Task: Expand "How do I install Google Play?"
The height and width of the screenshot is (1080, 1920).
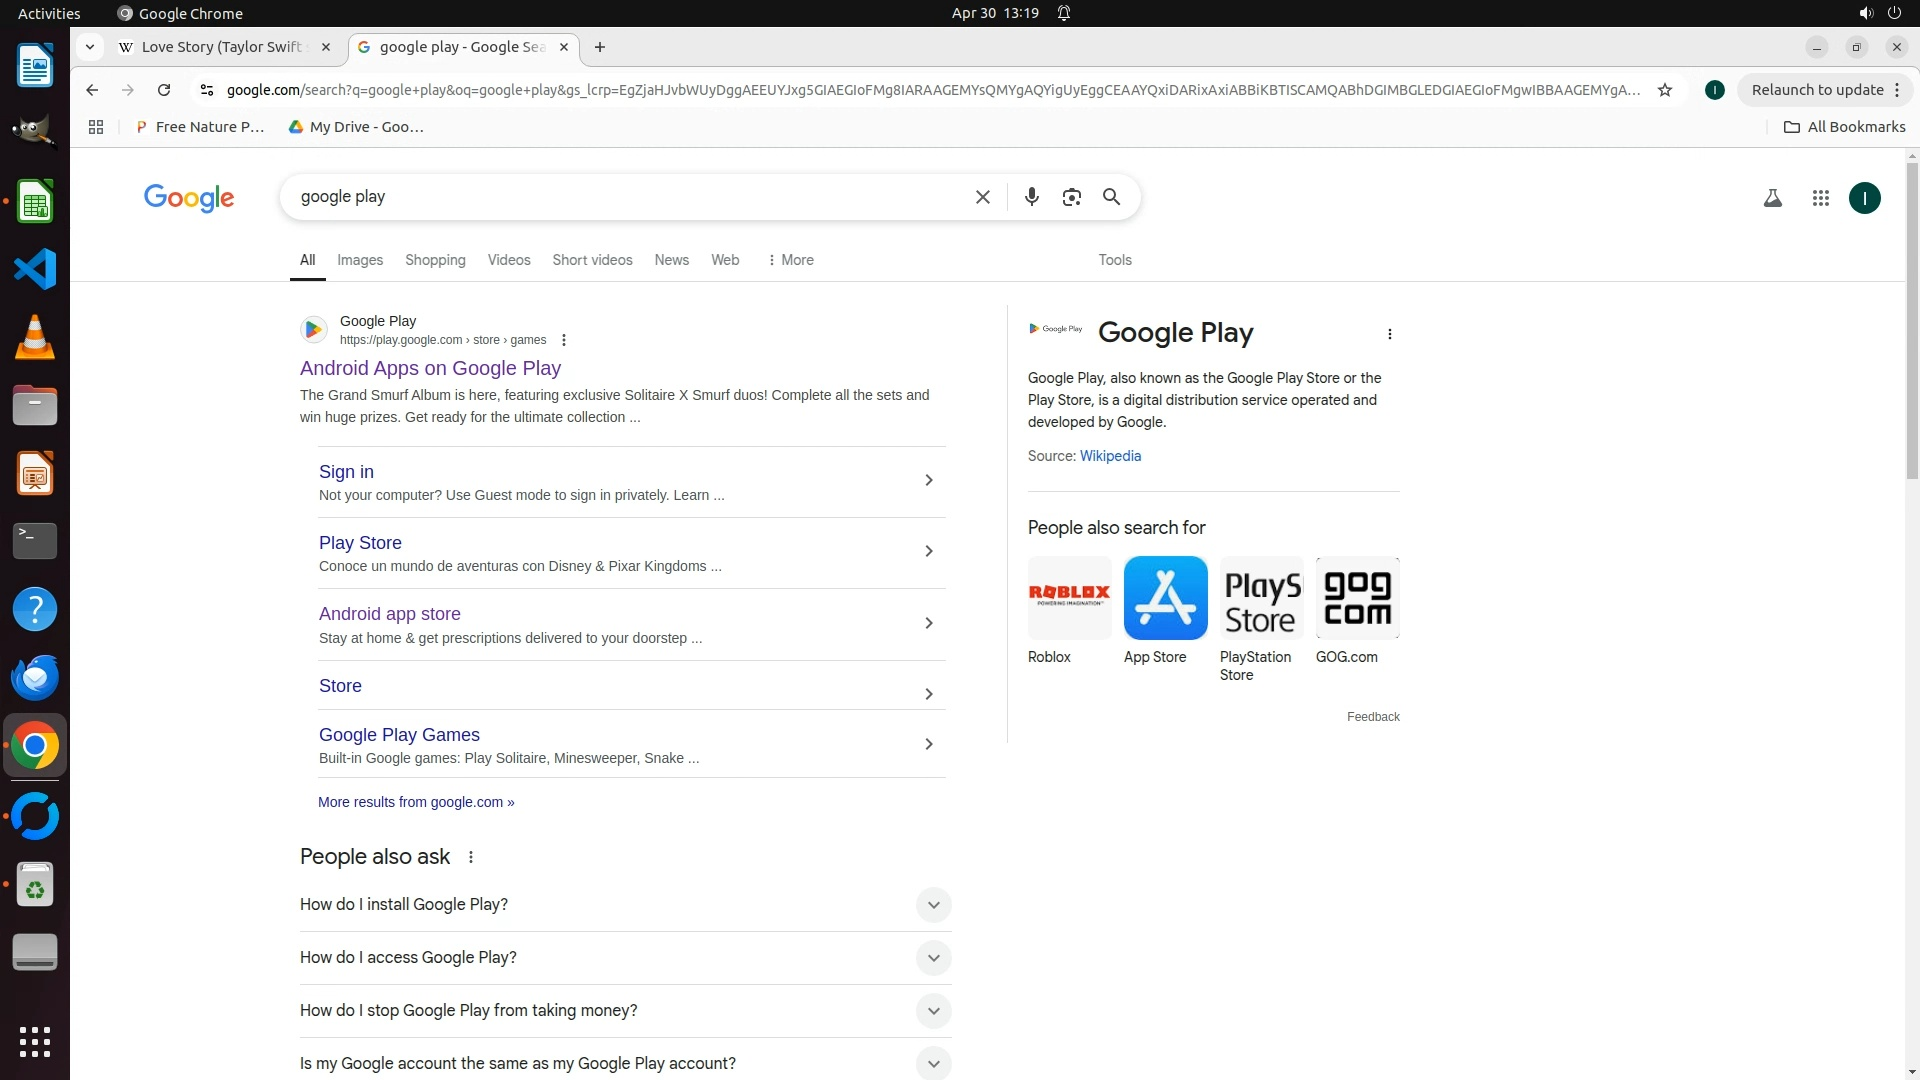Action: click(932, 905)
